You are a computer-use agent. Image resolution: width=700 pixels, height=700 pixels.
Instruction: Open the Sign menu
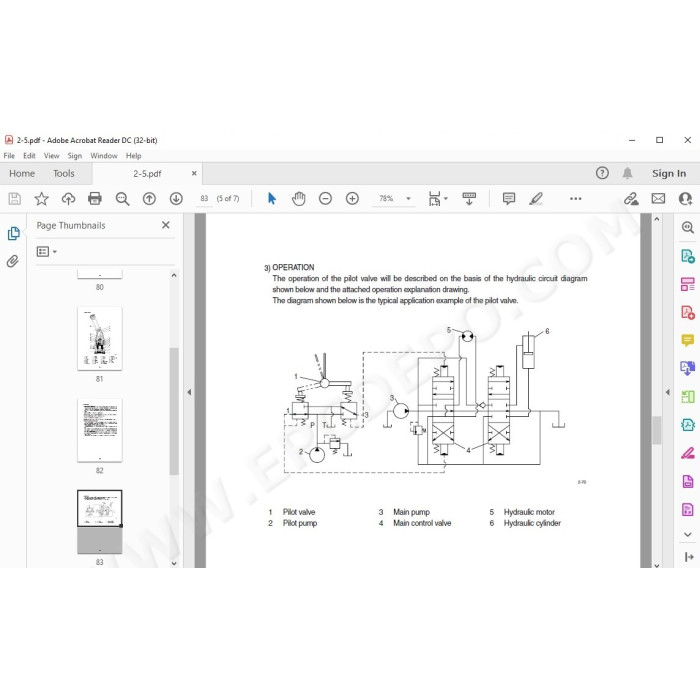coord(75,156)
